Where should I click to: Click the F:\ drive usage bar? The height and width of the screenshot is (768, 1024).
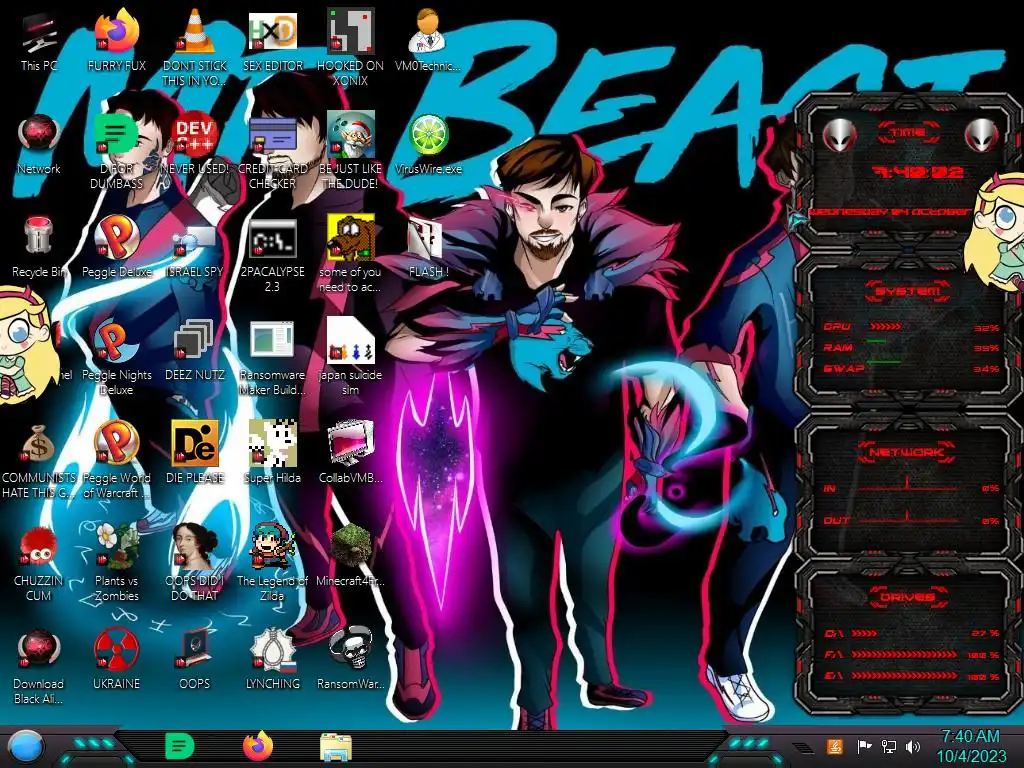click(910, 654)
